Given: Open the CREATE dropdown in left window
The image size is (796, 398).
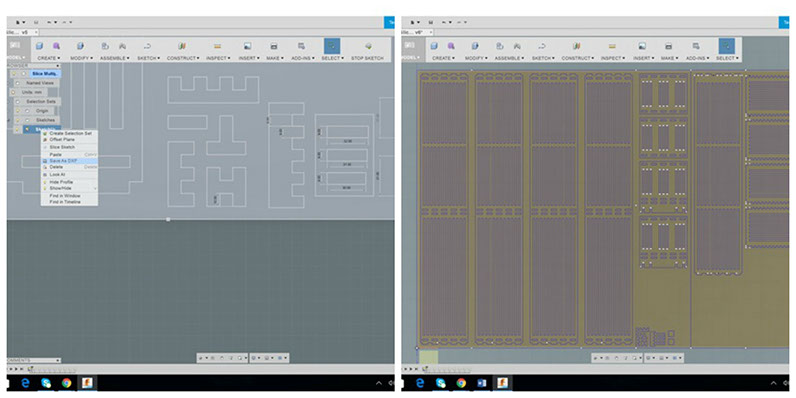Looking at the screenshot, I should (x=49, y=58).
